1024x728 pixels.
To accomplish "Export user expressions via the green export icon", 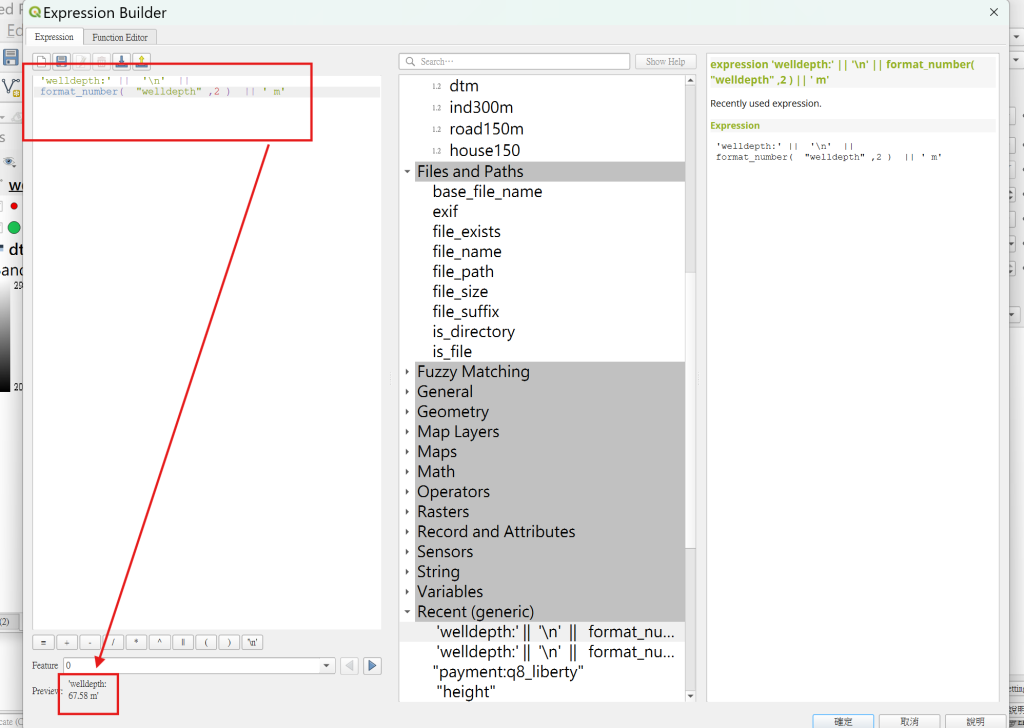I will tap(142, 61).
